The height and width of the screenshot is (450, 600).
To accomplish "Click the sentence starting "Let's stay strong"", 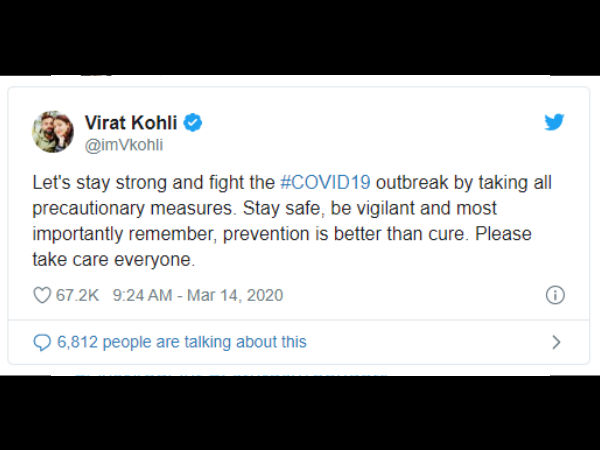I will [x=292, y=195].
